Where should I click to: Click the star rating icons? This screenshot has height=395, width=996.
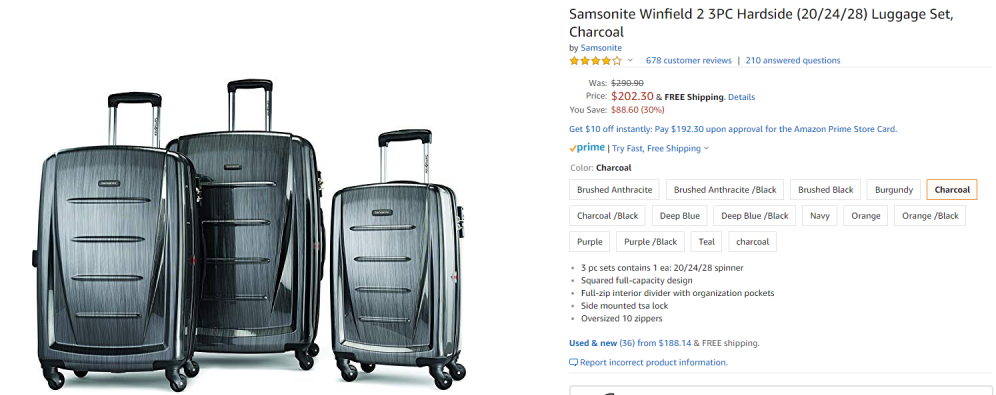595,60
